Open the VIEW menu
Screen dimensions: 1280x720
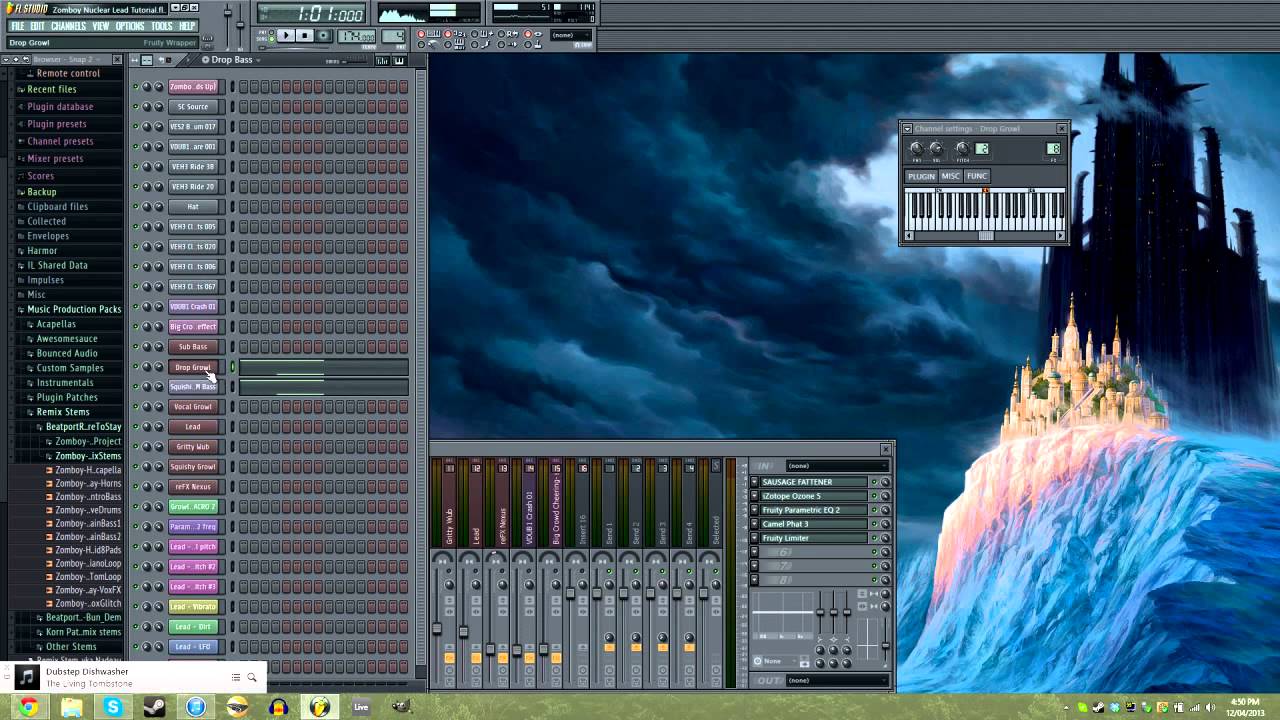point(101,26)
